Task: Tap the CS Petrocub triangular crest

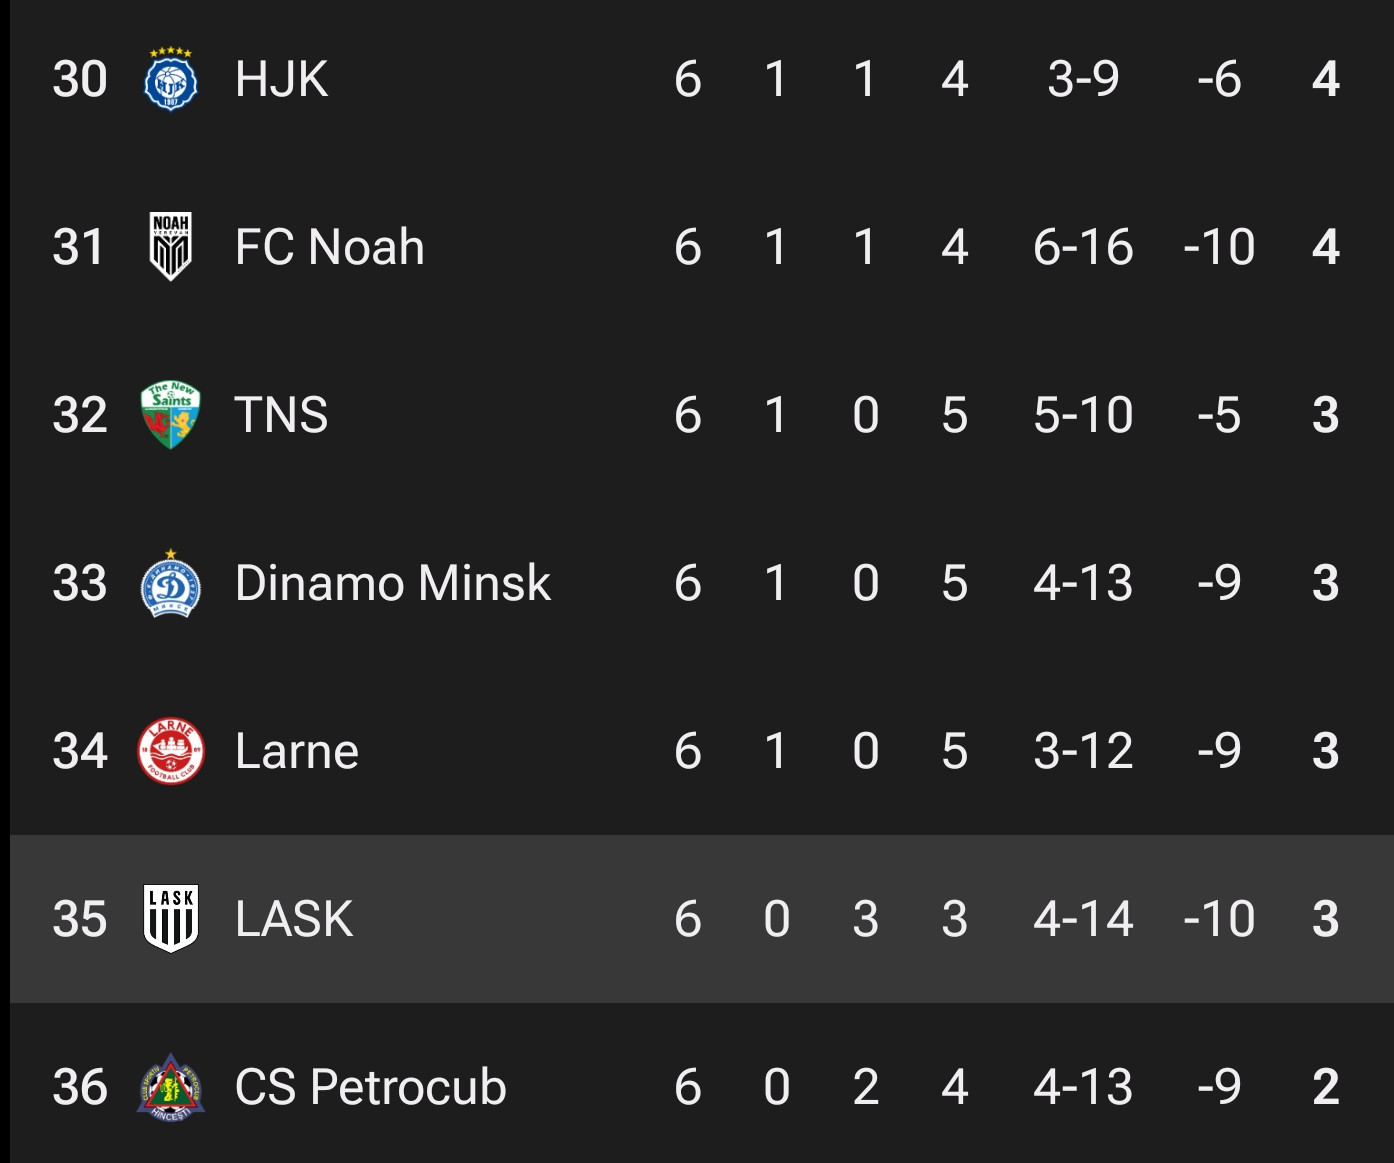Action: [x=170, y=1087]
